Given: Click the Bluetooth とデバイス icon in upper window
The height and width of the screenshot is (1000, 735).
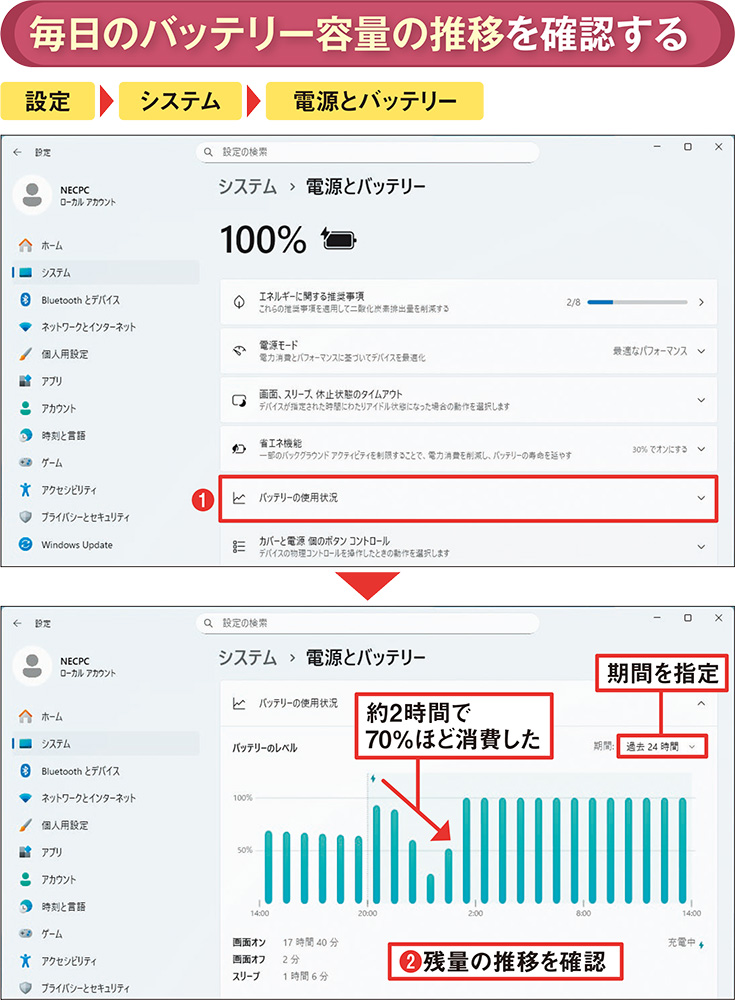Looking at the screenshot, I should pyautogui.click(x=26, y=299).
